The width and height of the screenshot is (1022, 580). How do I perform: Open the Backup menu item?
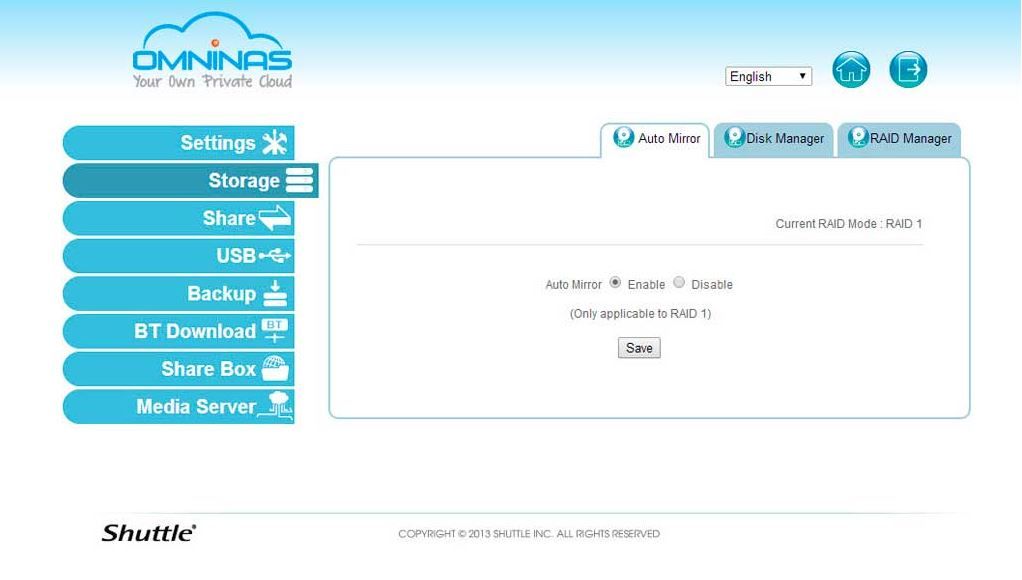click(221, 294)
